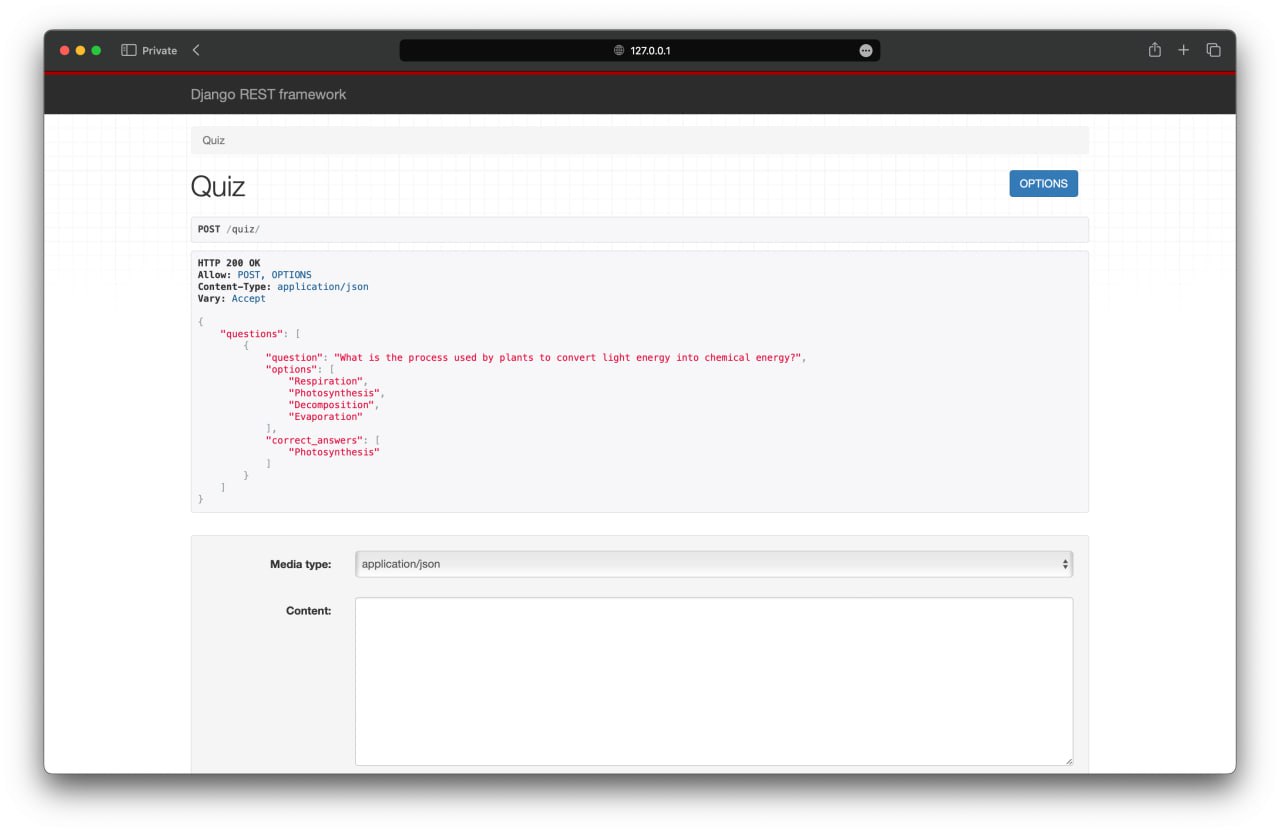Click the 127.0.0.1 address bar

point(650,50)
